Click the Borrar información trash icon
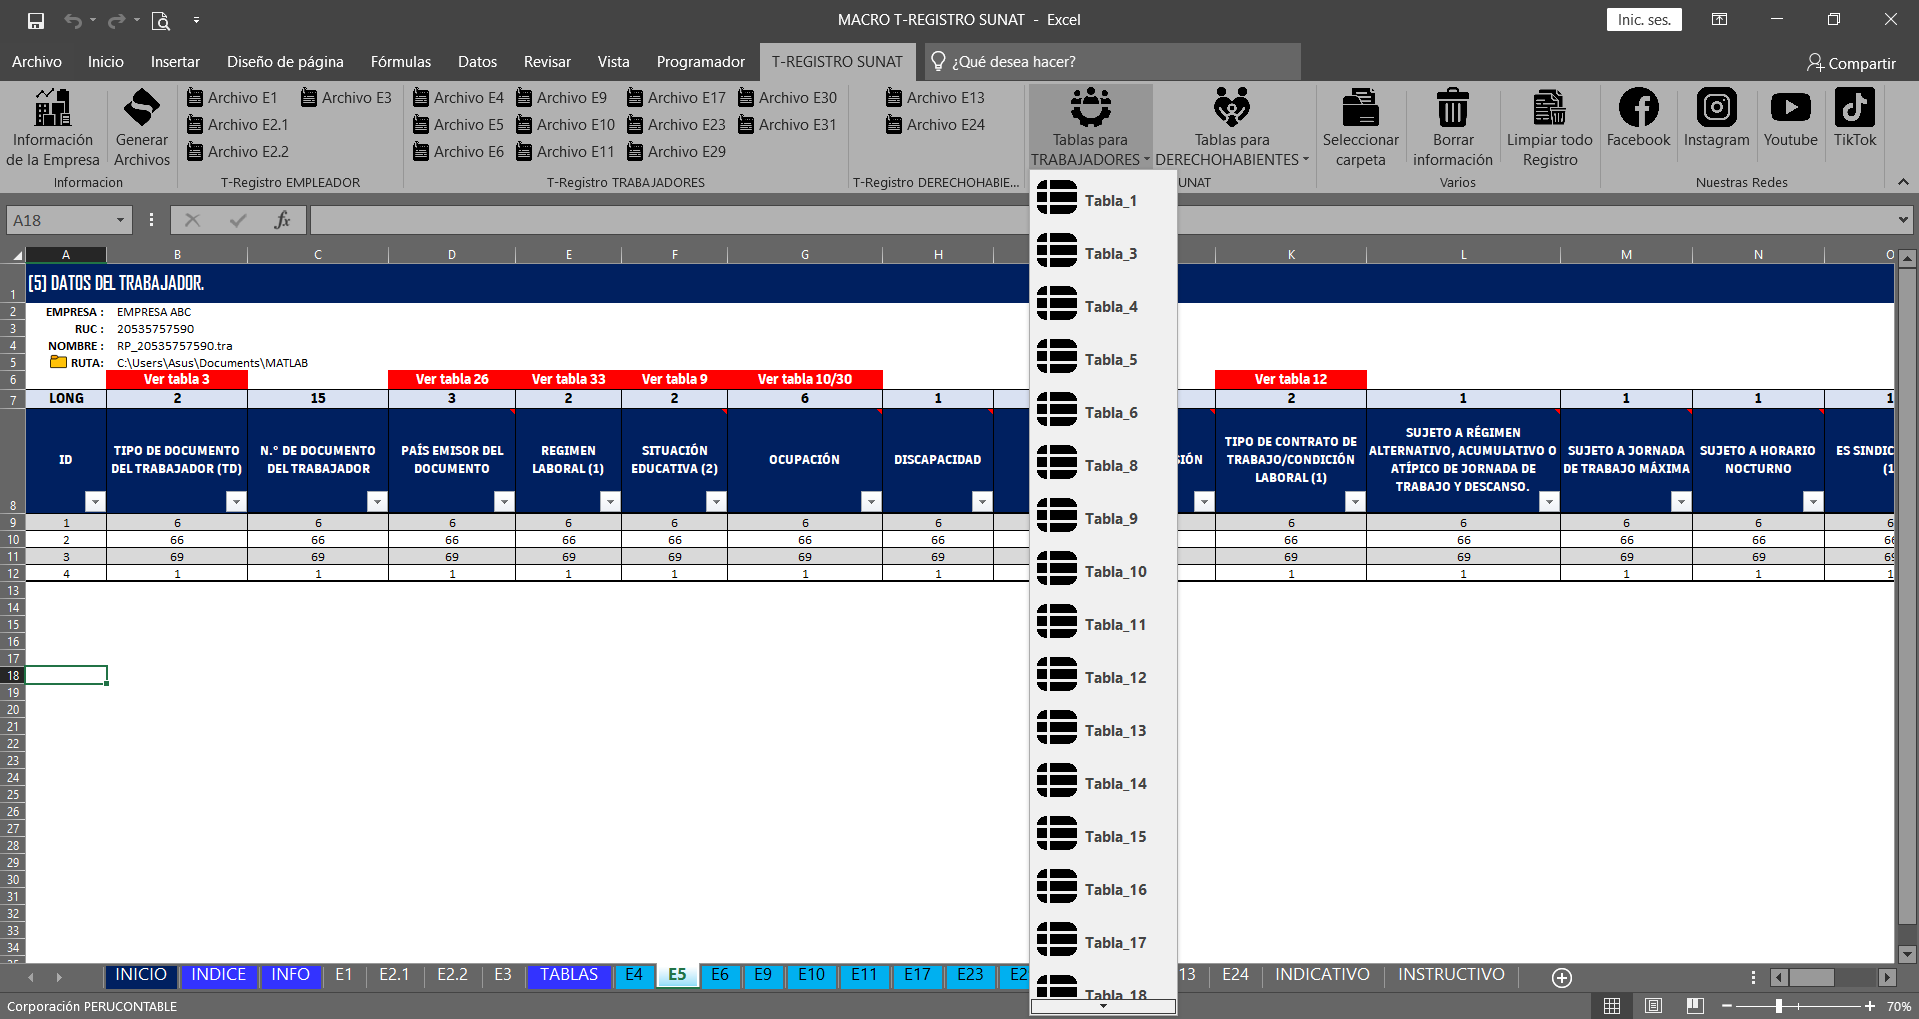The image size is (1919, 1019). tap(1452, 108)
